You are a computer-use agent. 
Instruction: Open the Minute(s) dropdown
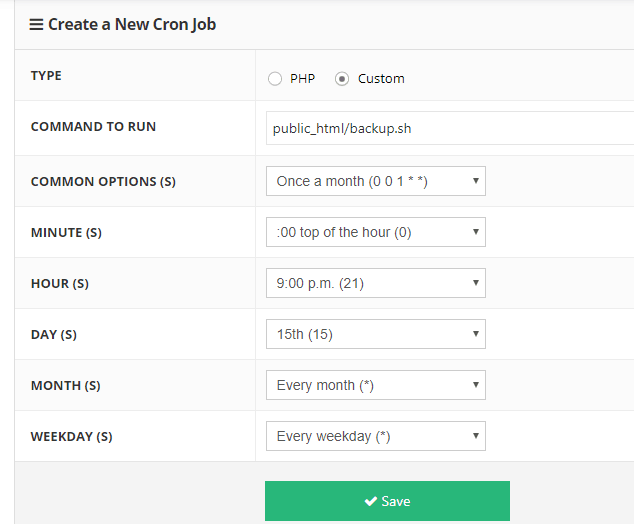pyautogui.click(x=375, y=232)
